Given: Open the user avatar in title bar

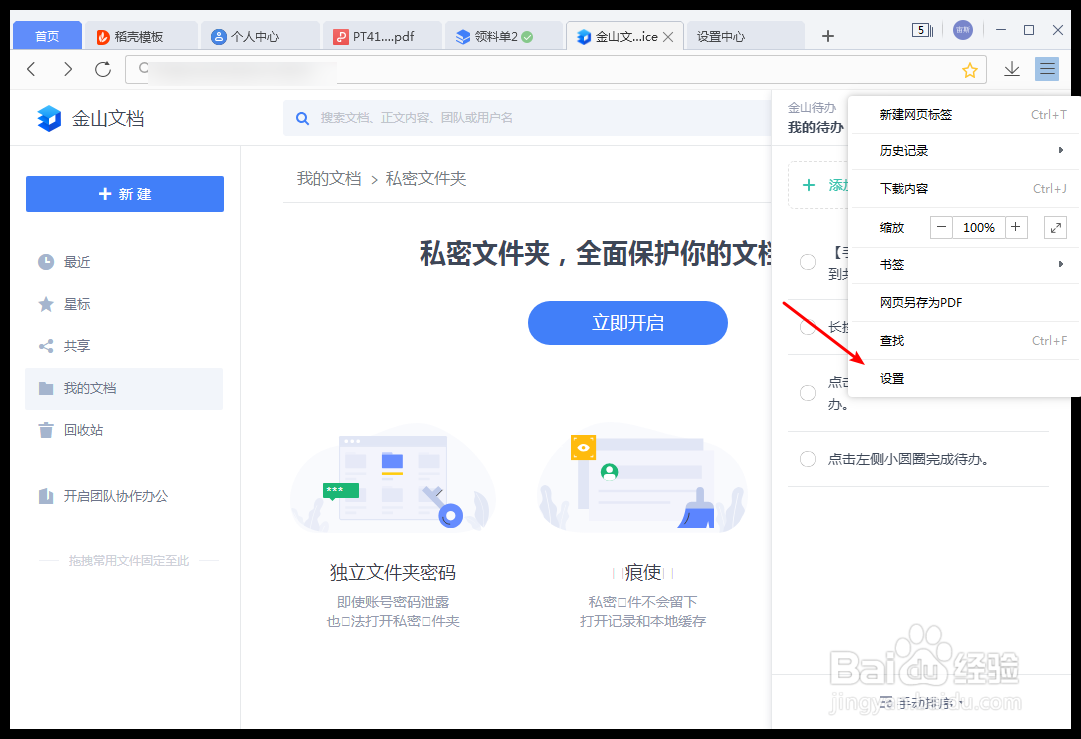Looking at the screenshot, I should 962,30.
